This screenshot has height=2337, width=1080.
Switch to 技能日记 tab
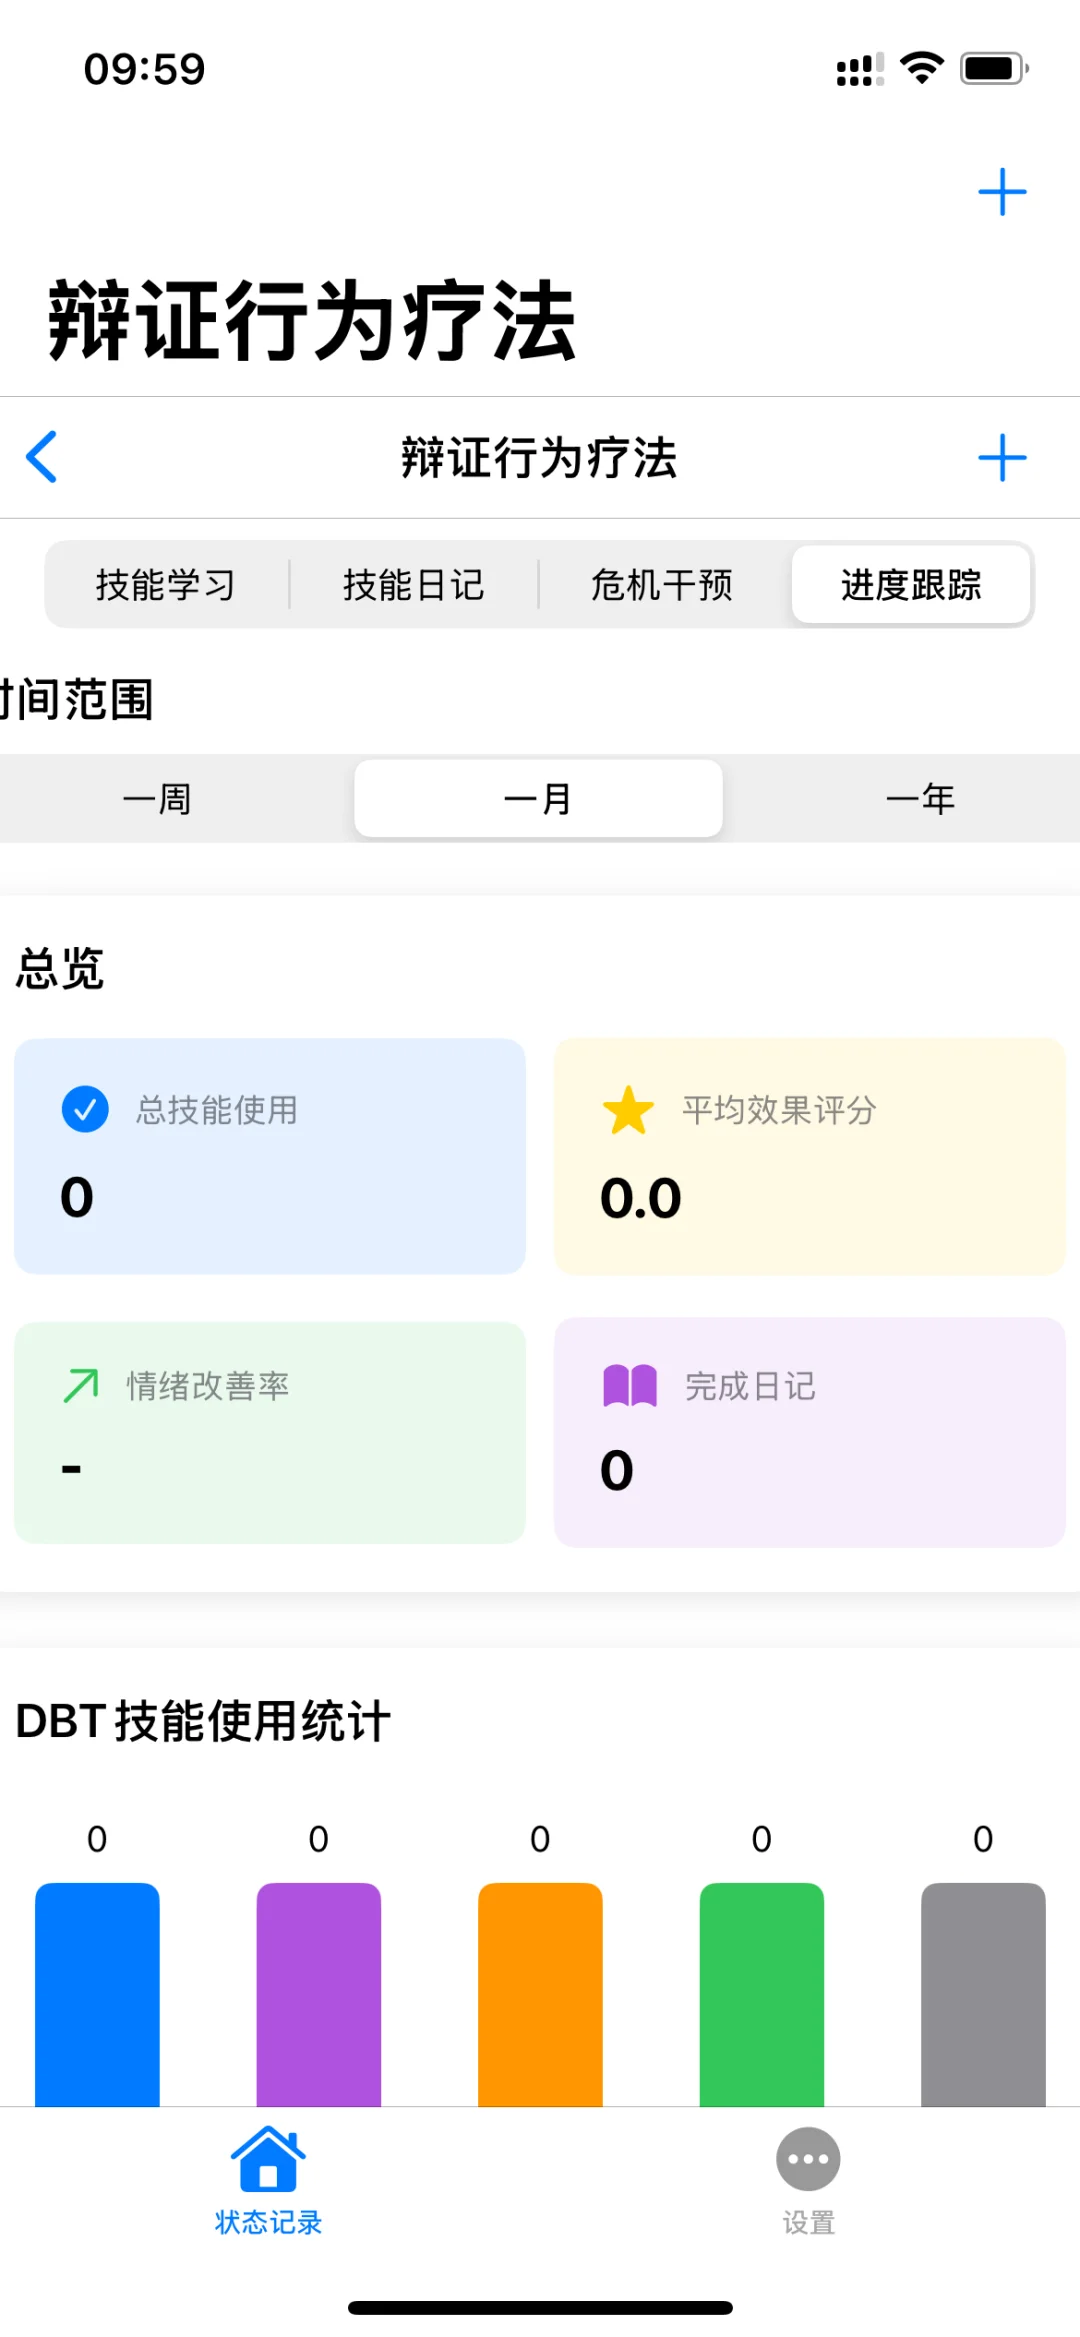(x=414, y=585)
